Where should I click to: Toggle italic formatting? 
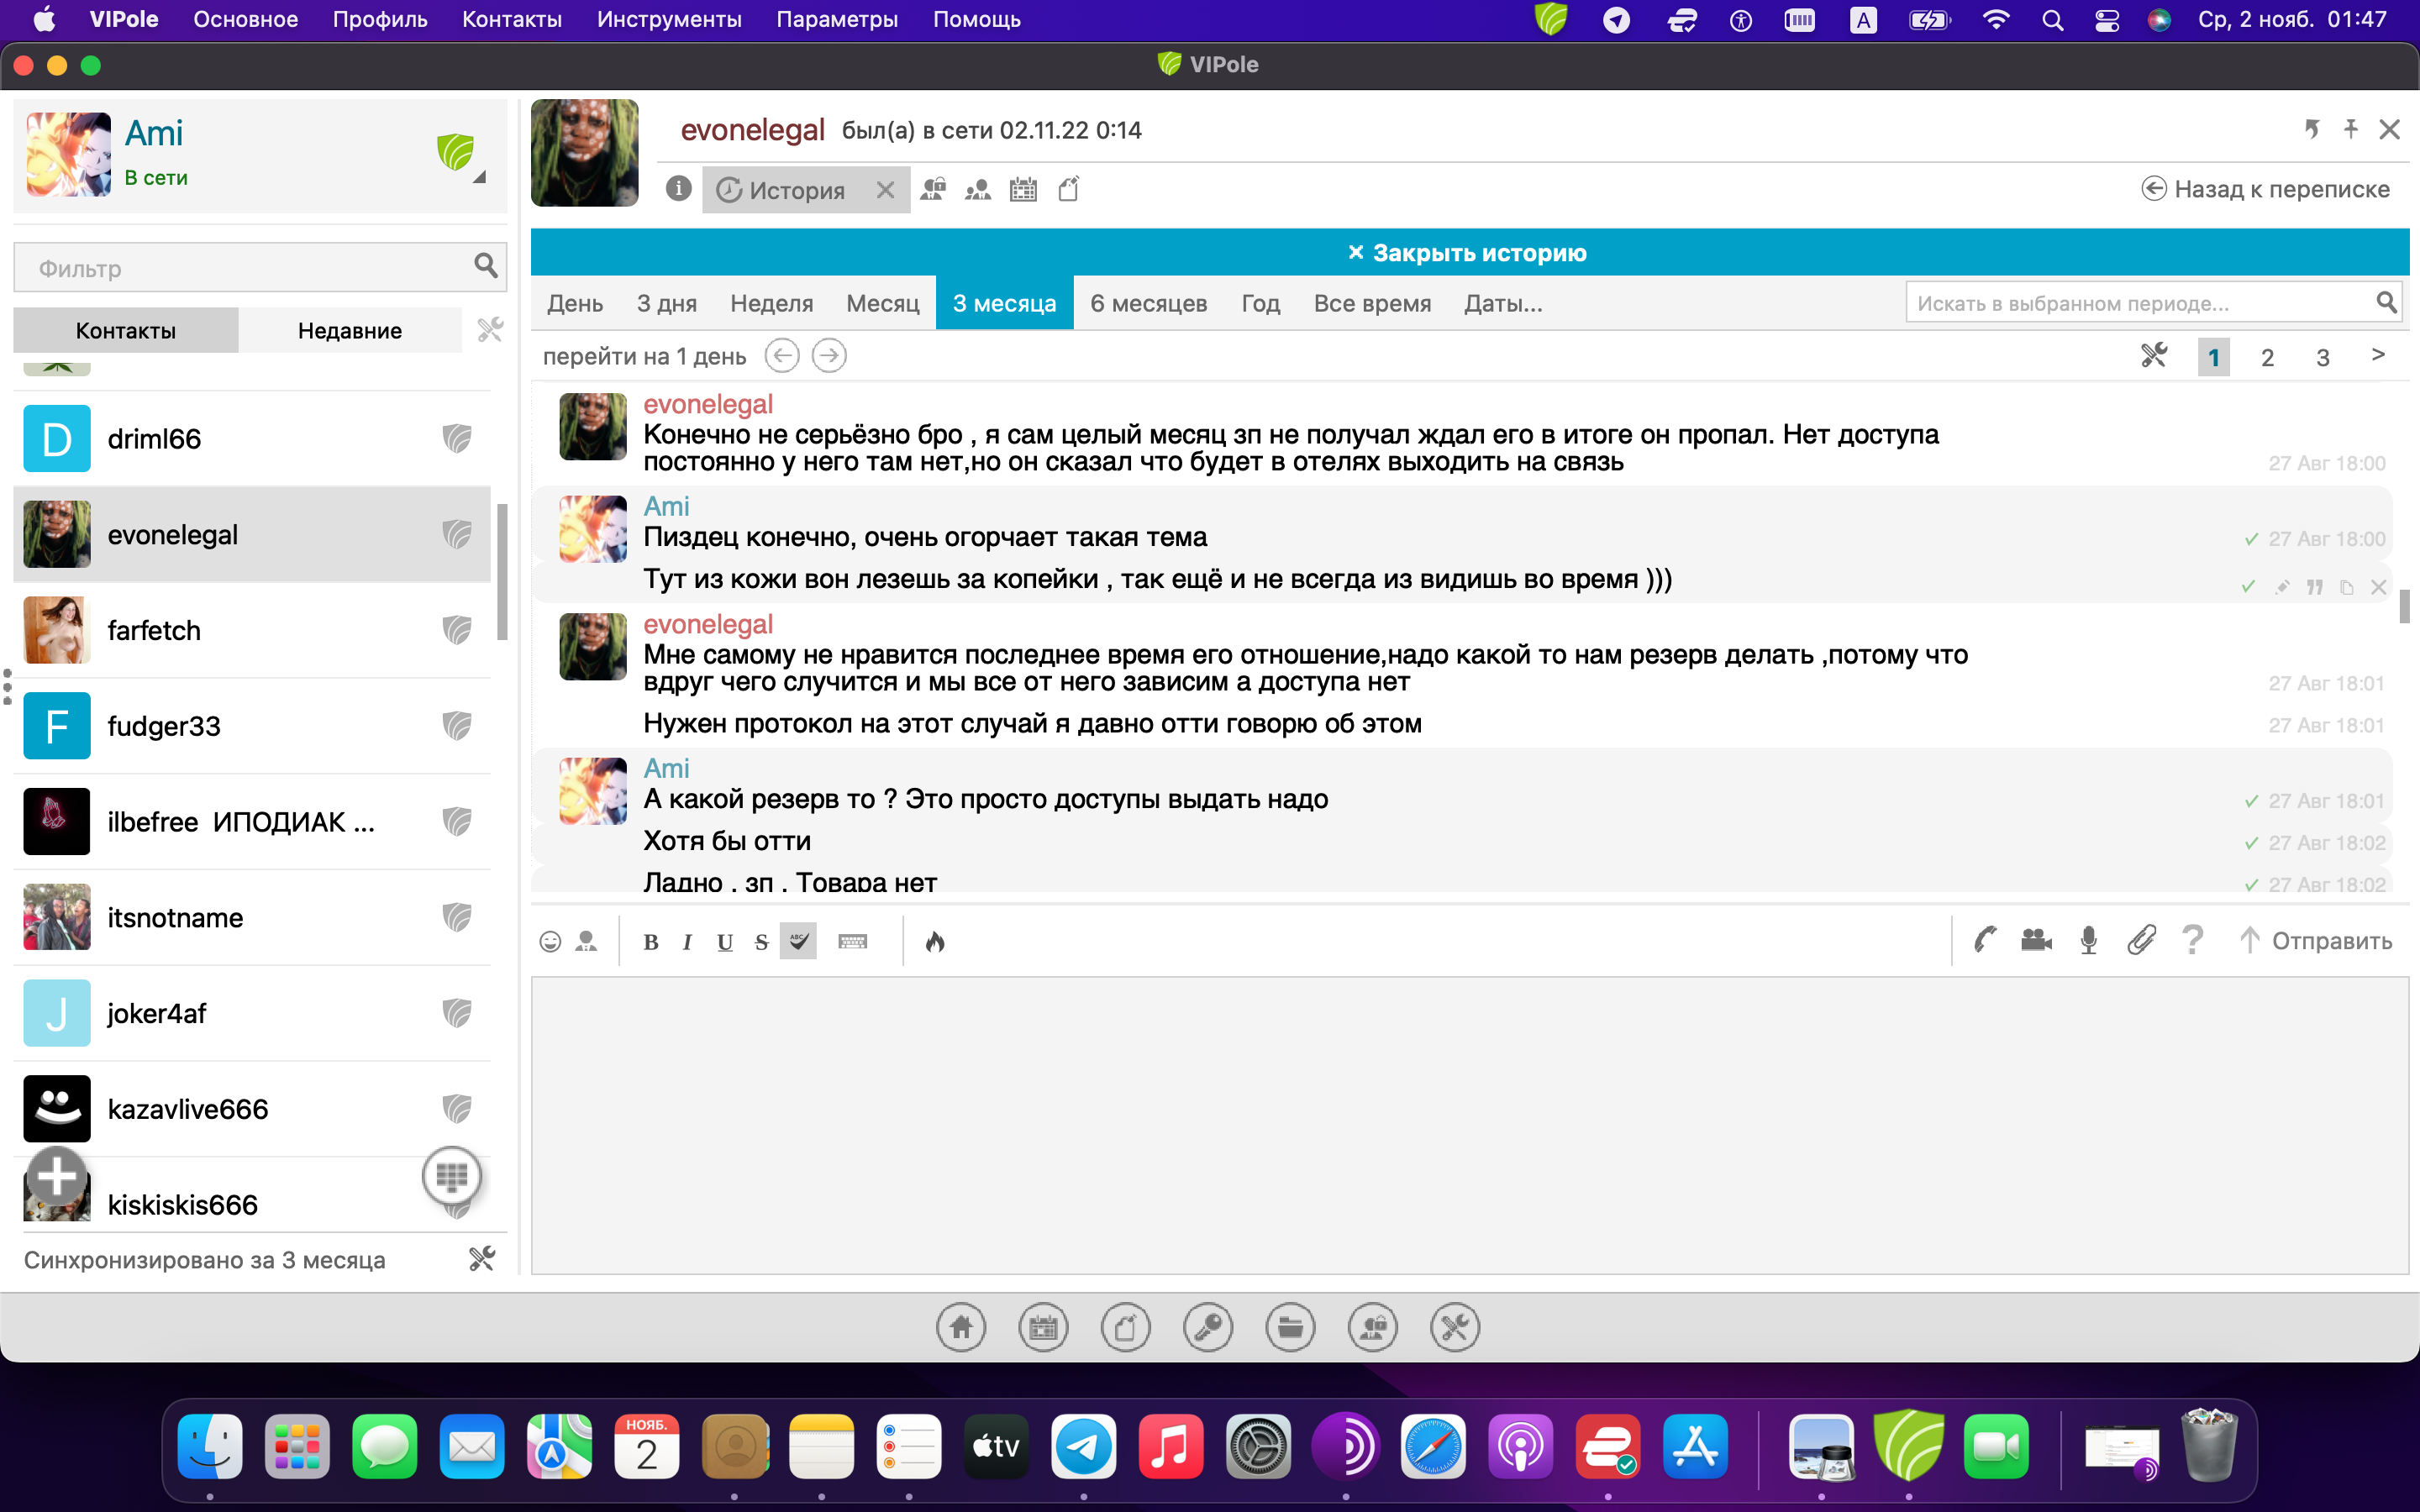(687, 942)
